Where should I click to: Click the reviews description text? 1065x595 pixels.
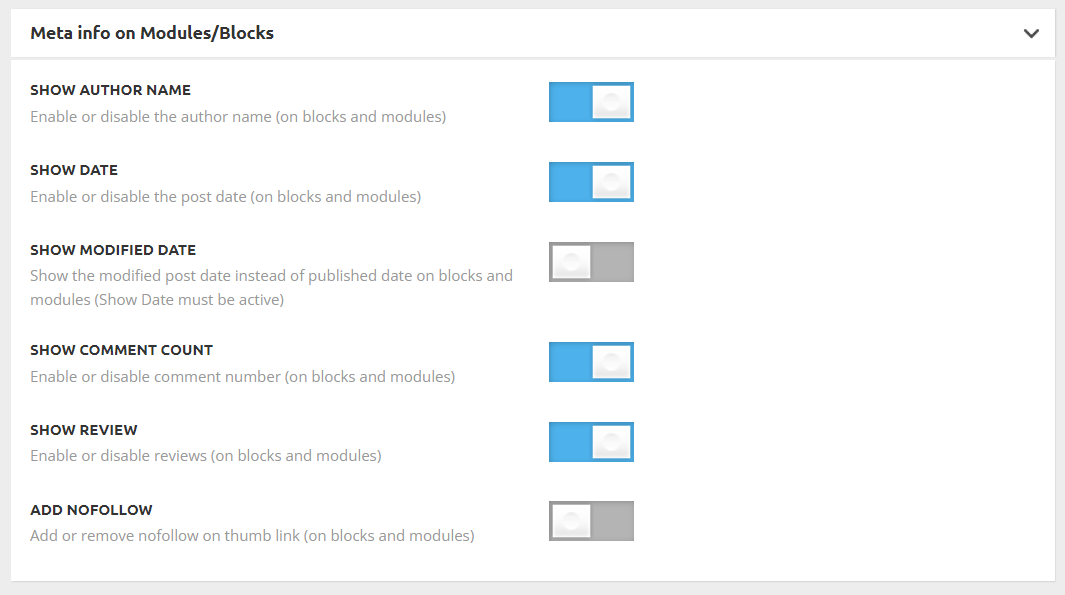point(206,456)
